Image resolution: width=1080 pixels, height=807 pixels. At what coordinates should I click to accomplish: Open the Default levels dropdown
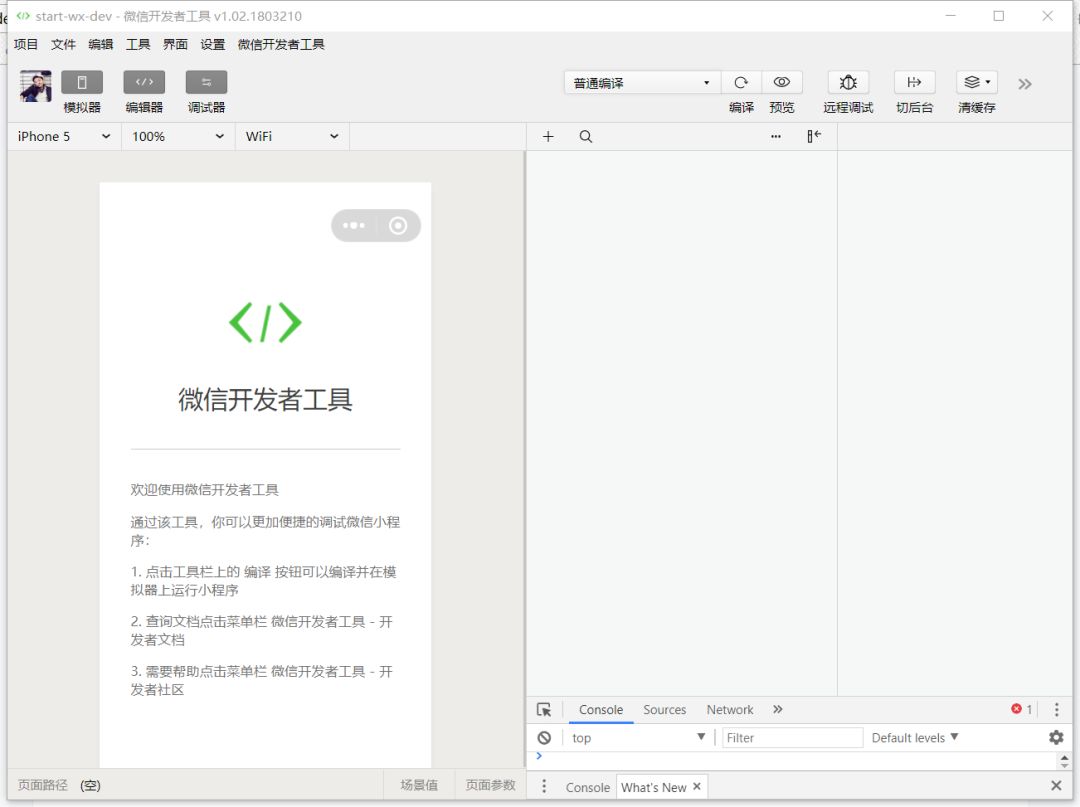915,737
